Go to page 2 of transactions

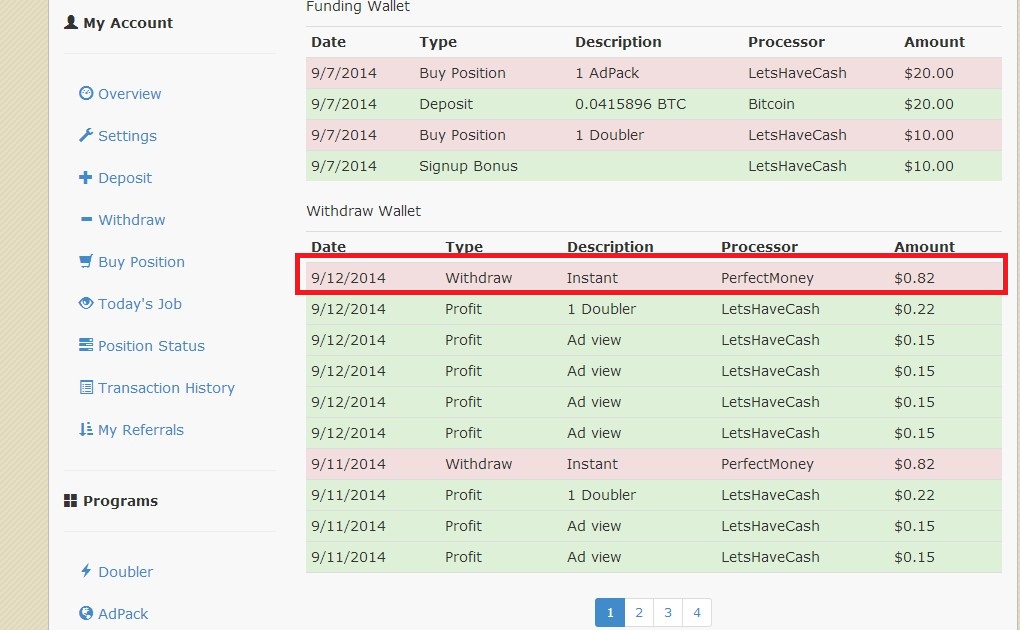pos(639,613)
